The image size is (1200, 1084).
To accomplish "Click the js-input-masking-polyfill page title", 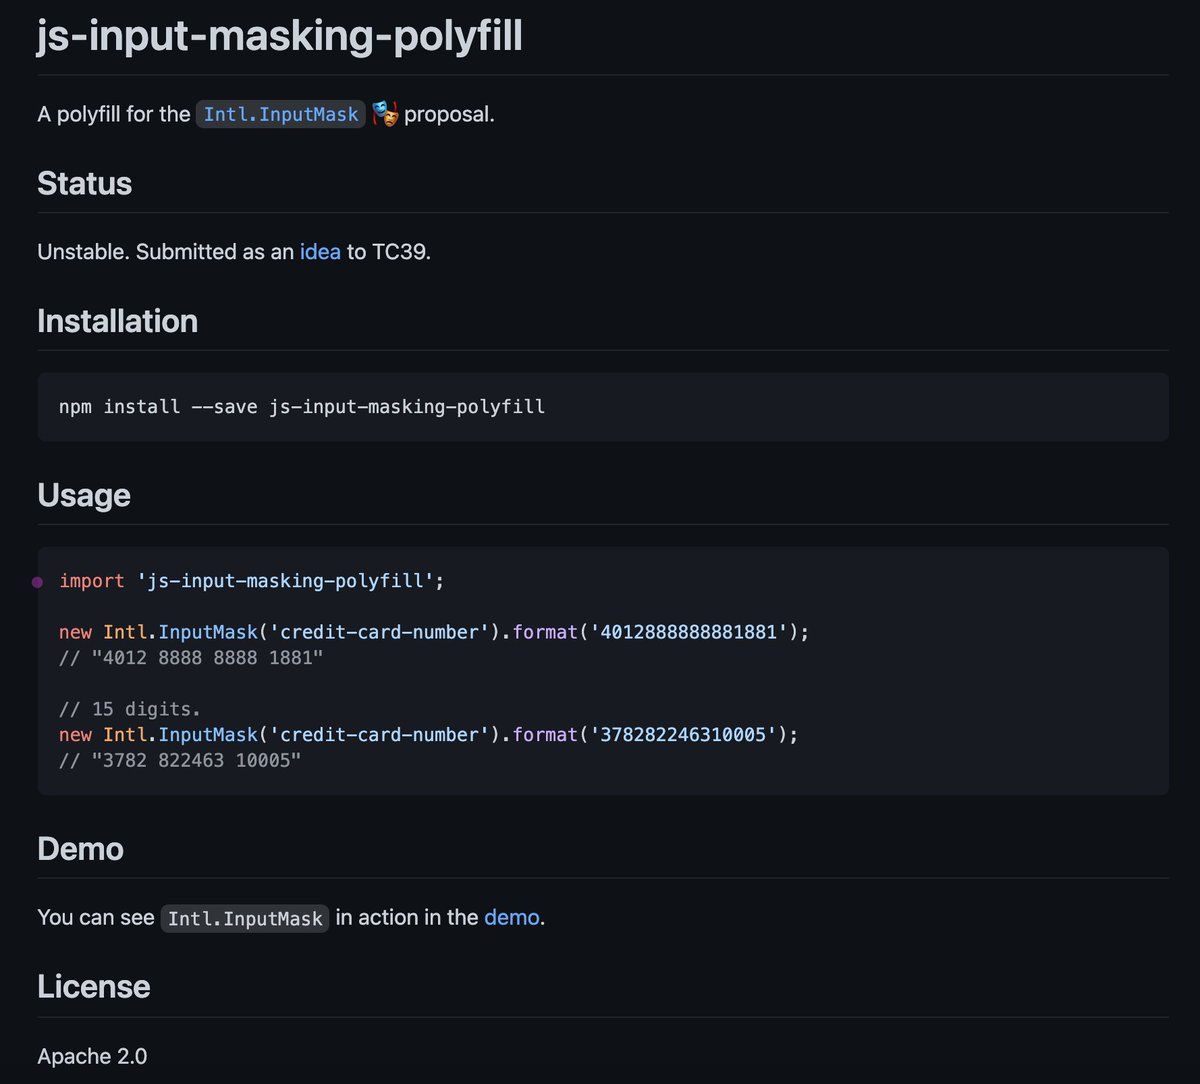I will pyautogui.click(x=280, y=37).
